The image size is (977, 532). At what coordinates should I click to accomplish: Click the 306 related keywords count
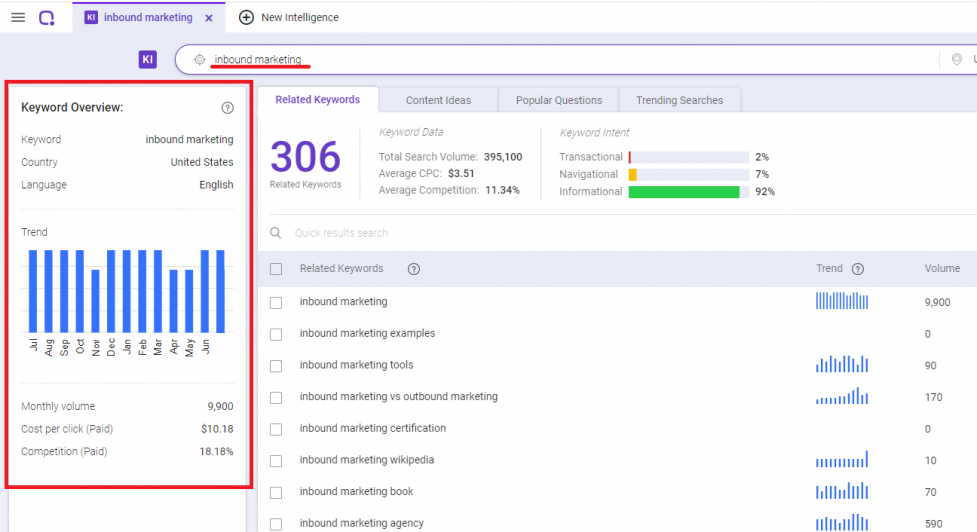pyautogui.click(x=305, y=156)
